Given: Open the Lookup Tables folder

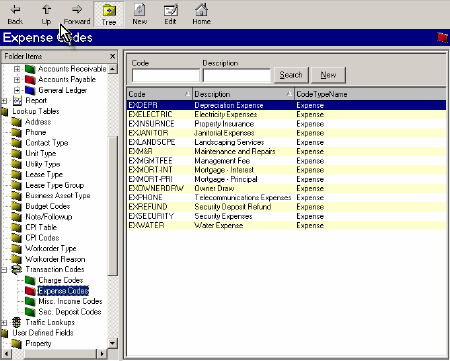Looking at the screenshot, I should coord(36,111).
